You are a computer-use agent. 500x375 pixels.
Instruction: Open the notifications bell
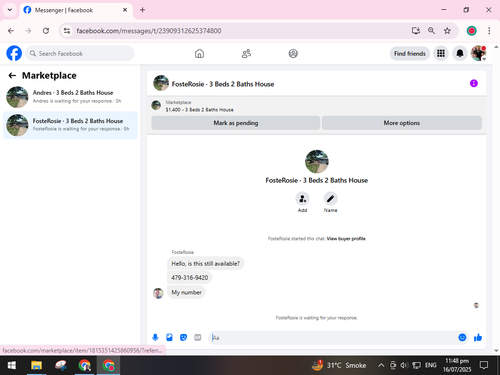coord(460,53)
